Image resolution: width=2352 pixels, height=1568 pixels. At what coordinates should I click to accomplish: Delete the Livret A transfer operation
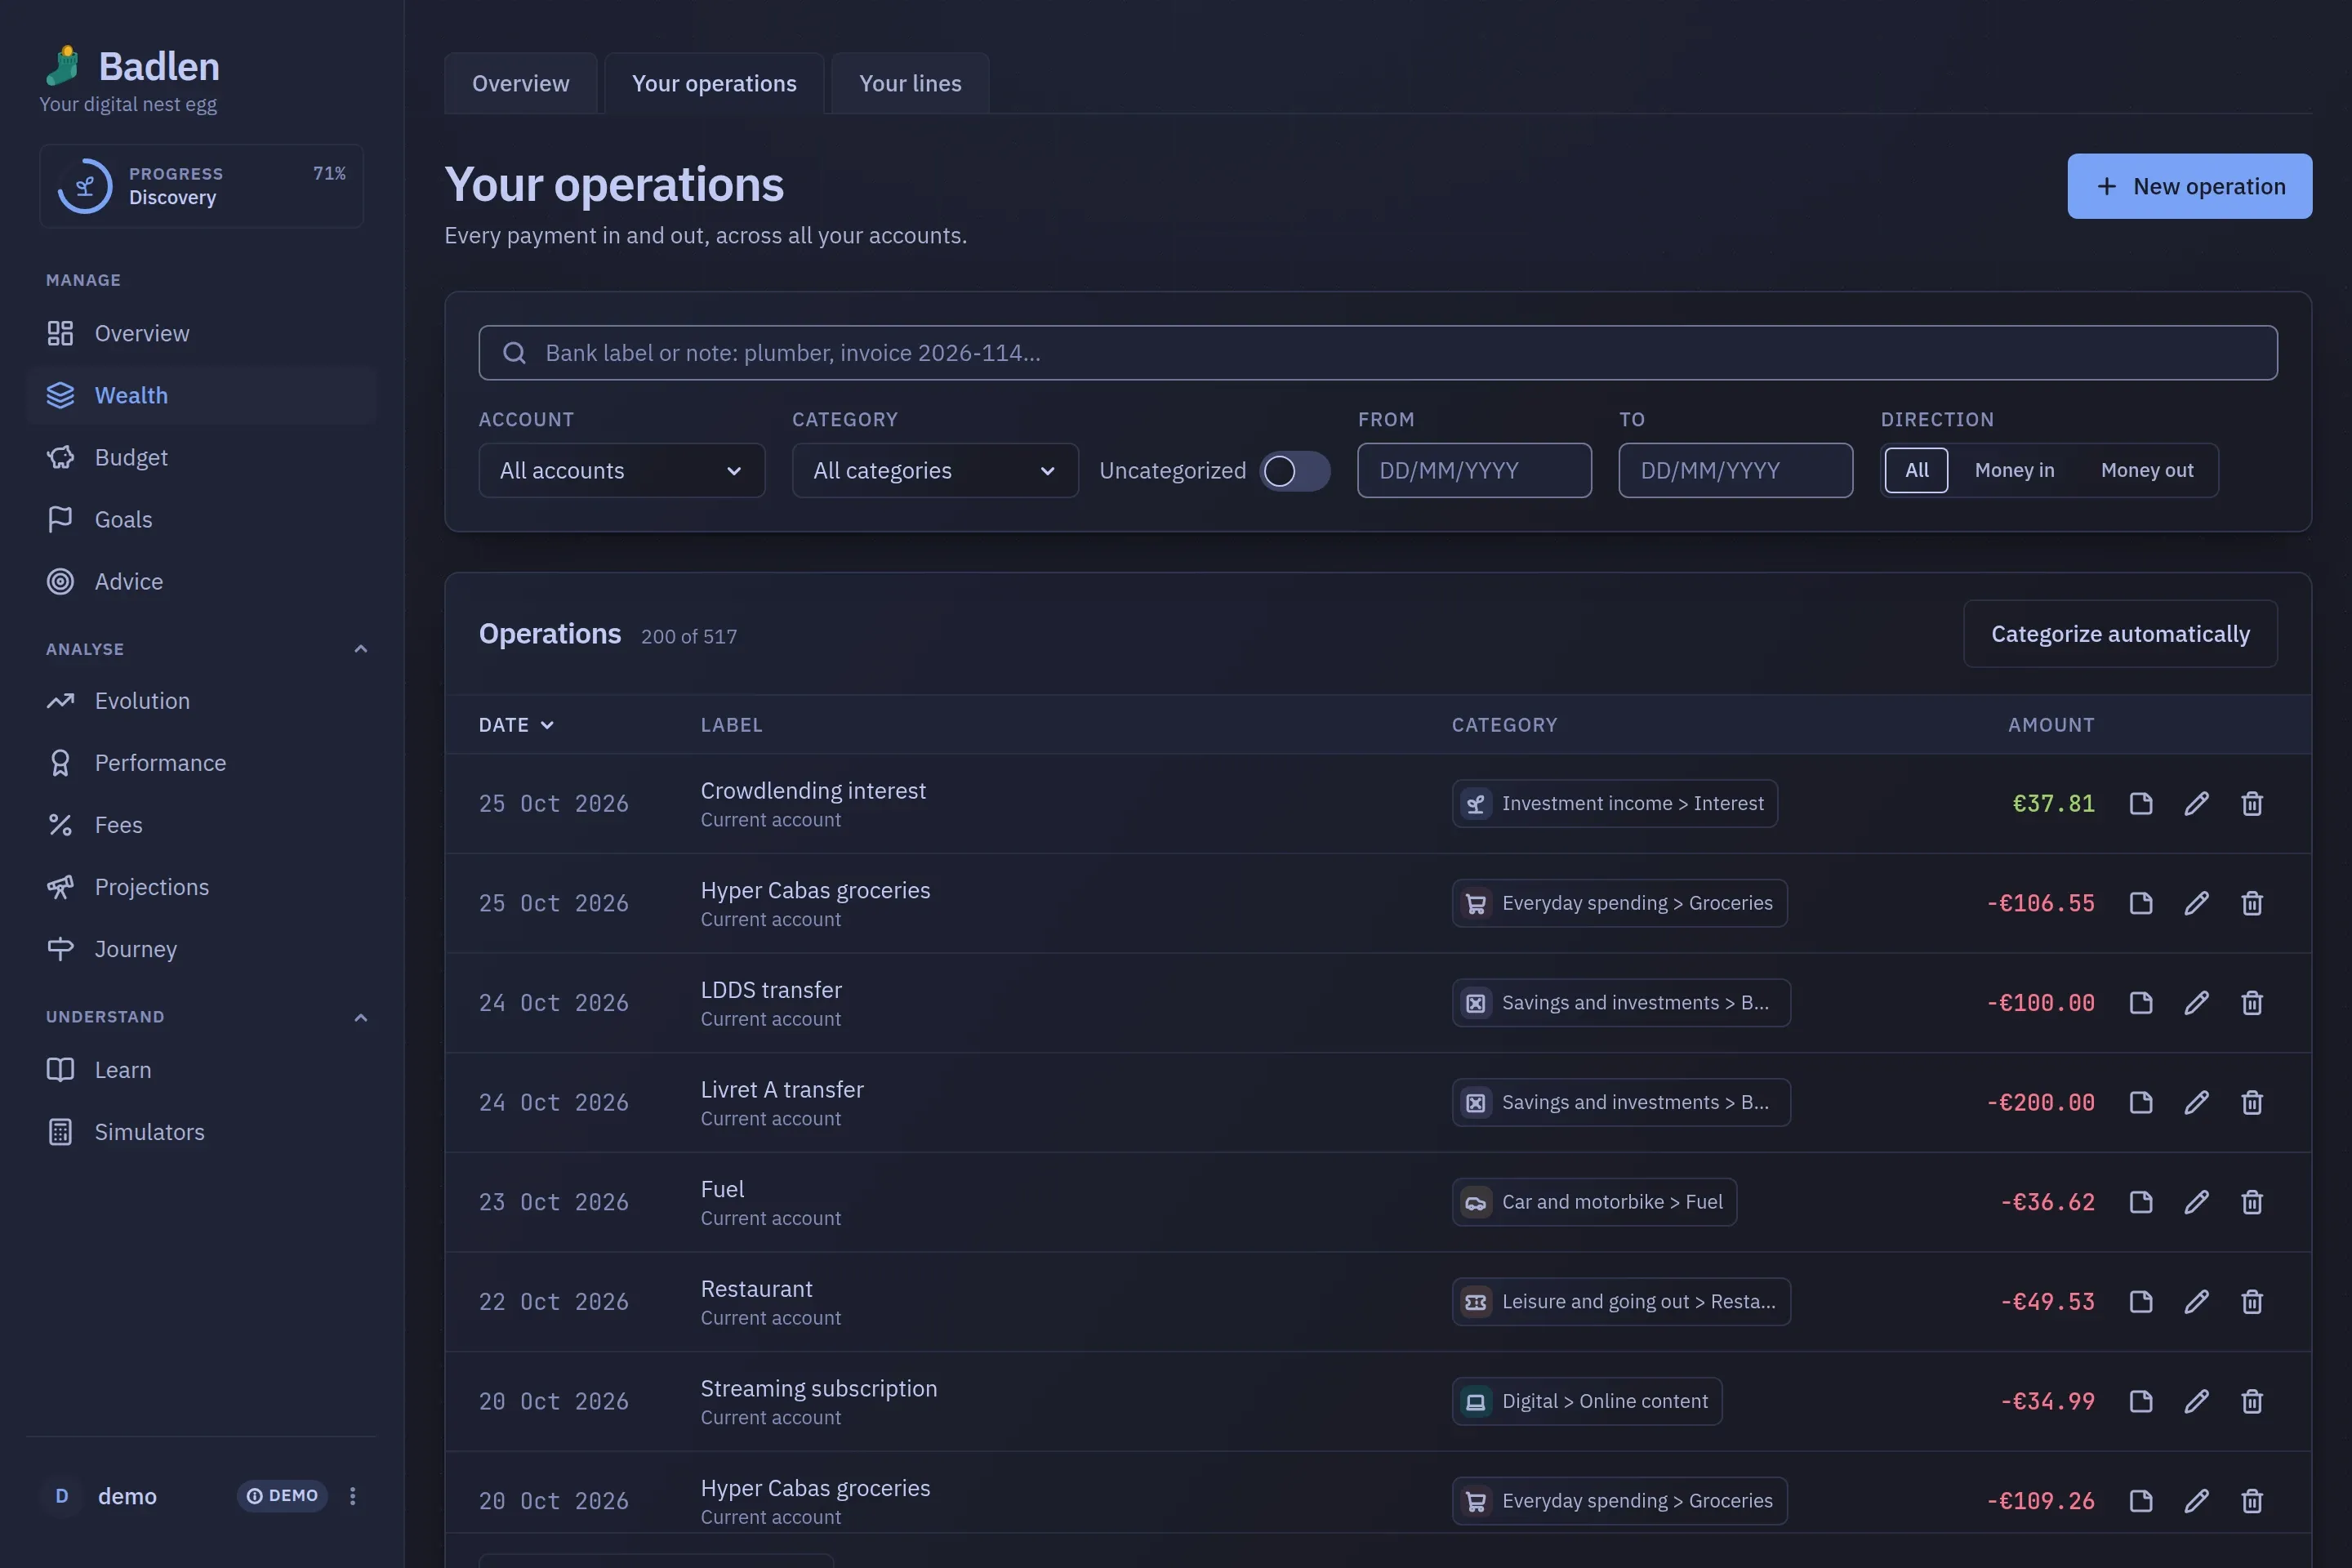(x=2252, y=1102)
